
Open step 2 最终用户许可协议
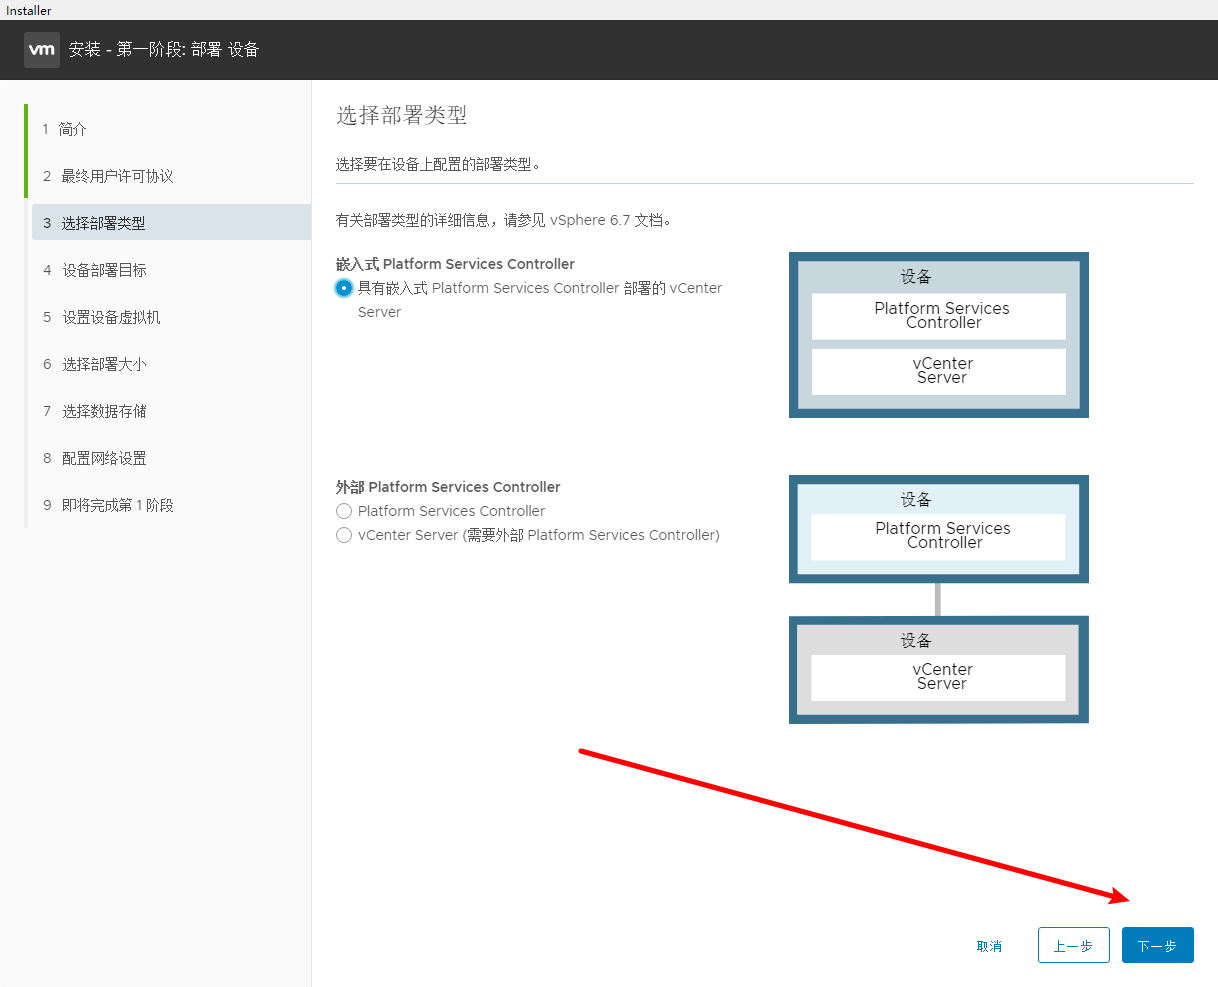117,176
